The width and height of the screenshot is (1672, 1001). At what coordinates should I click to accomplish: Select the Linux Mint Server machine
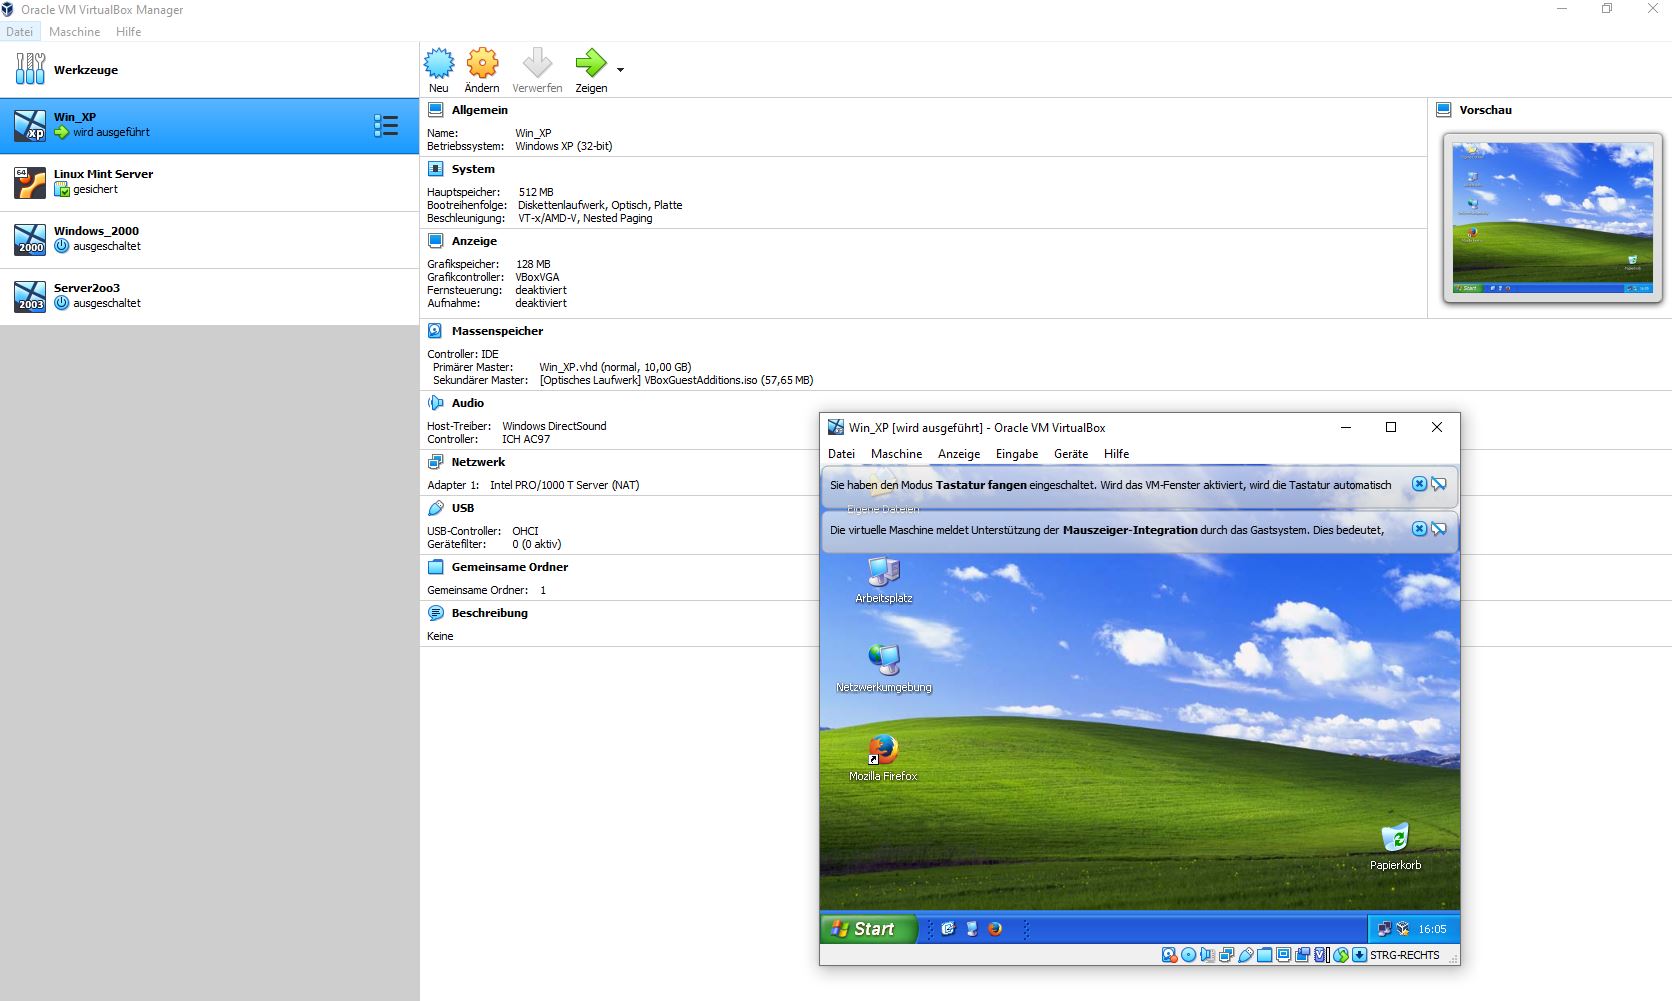click(209, 182)
